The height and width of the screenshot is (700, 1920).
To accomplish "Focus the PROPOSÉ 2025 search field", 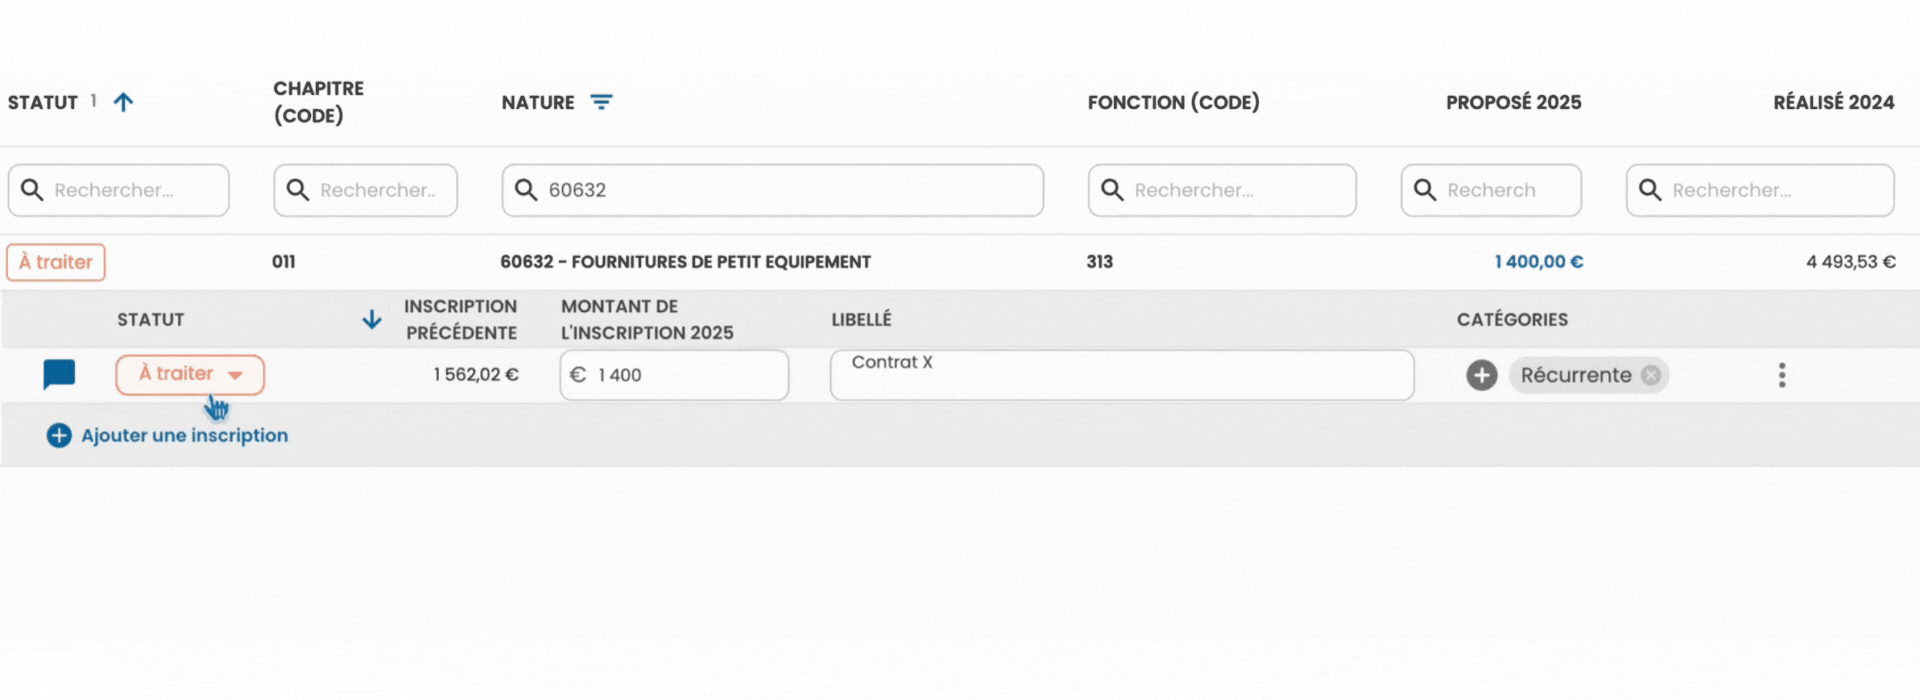I will coord(1491,190).
